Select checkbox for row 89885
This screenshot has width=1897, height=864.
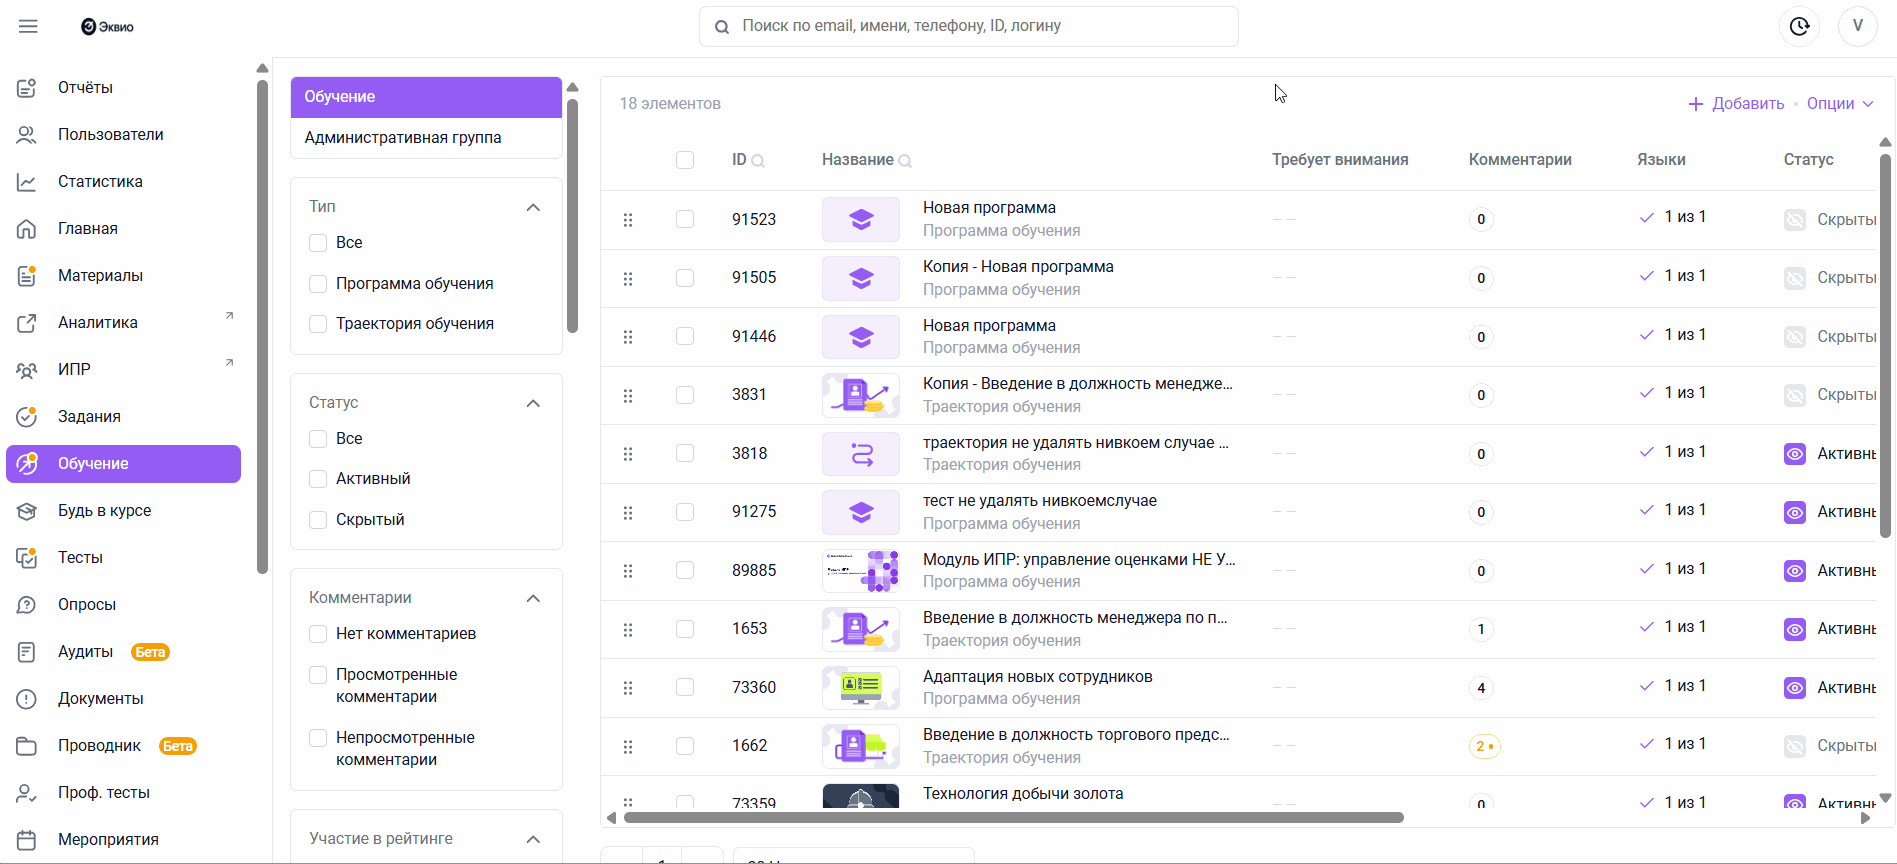tap(685, 571)
